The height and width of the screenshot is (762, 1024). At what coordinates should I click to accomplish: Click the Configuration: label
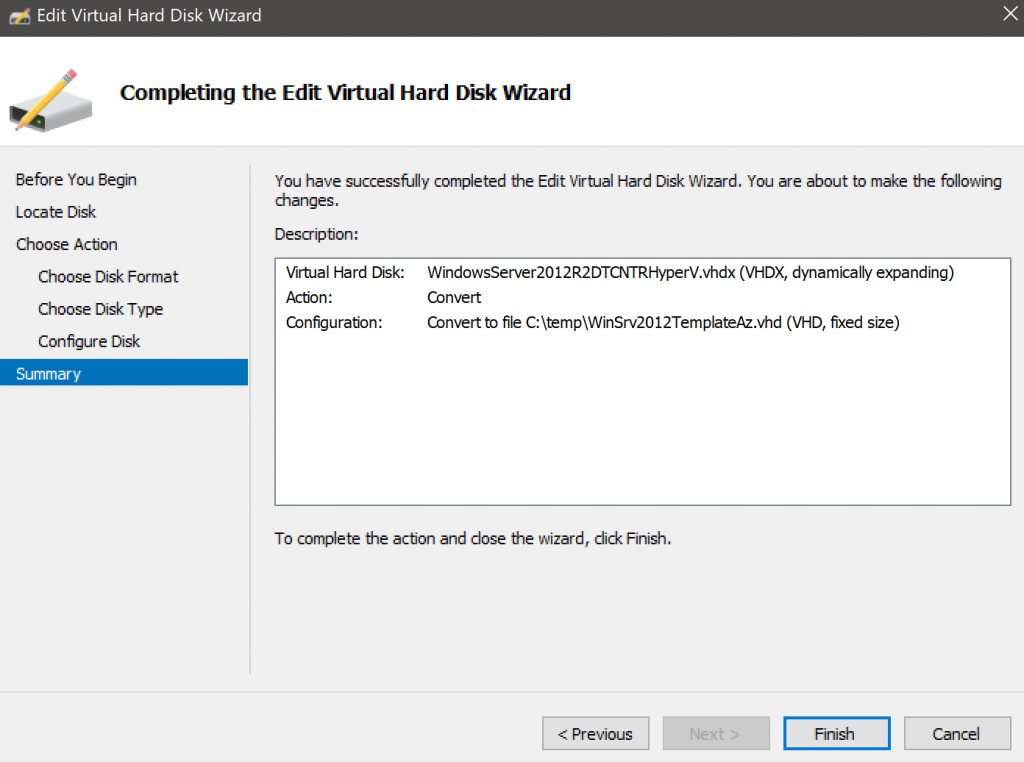click(334, 323)
